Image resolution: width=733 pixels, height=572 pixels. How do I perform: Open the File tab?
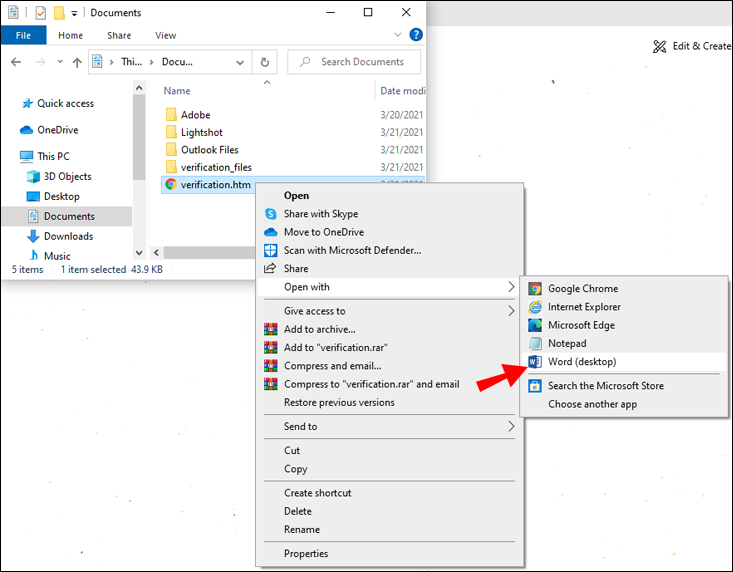point(23,35)
